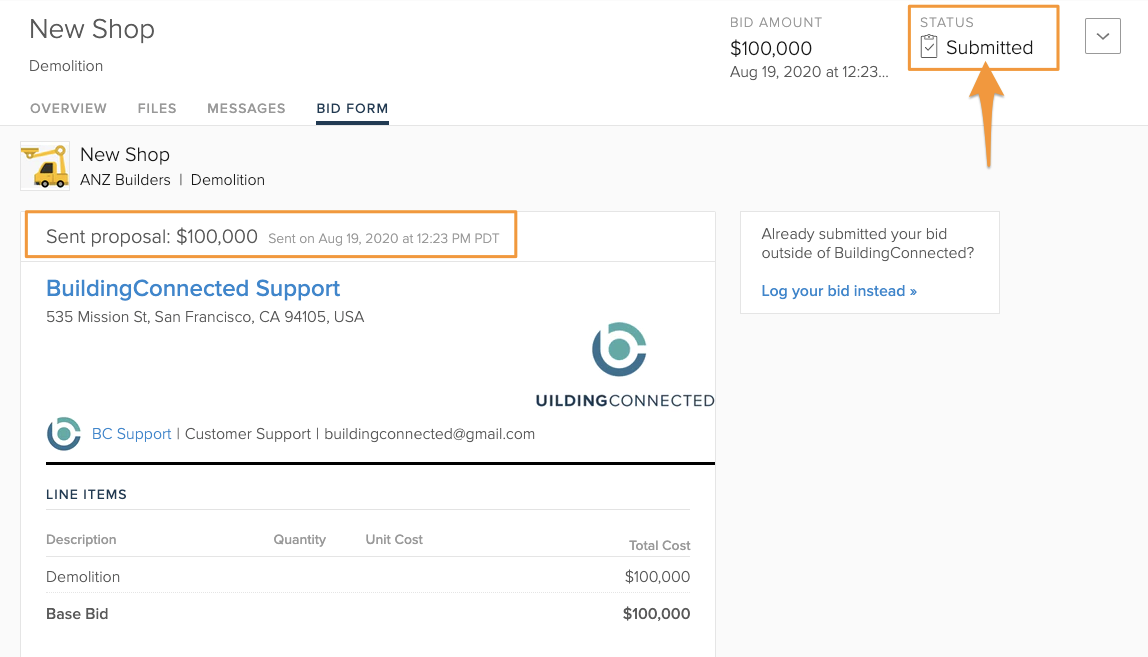Click the crane truck project icon
The image size is (1148, 657).
point(45,166)
